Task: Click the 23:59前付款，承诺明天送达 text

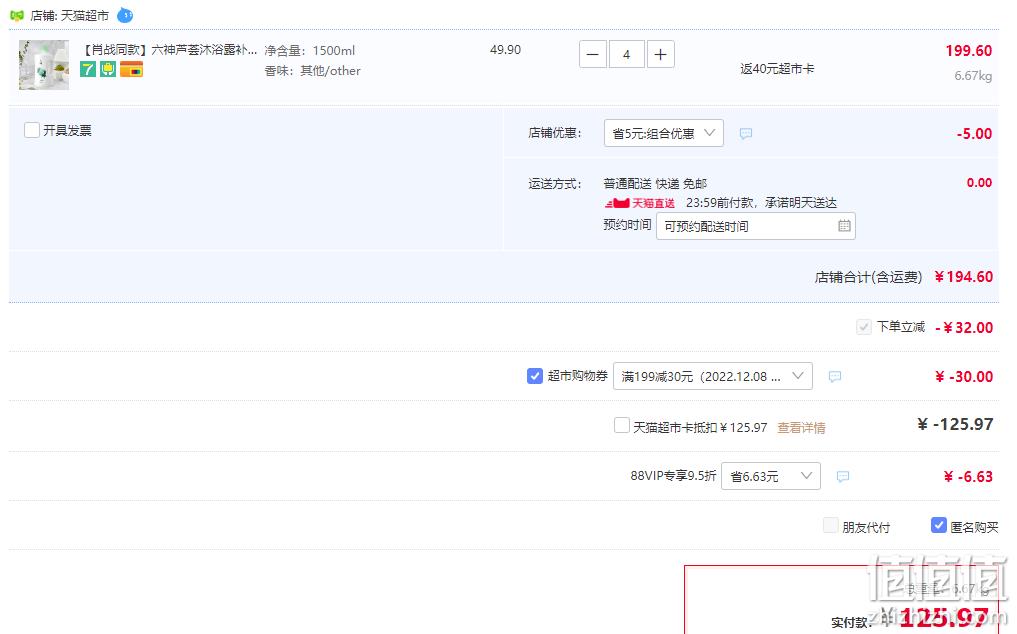Action: pos(761,203)
